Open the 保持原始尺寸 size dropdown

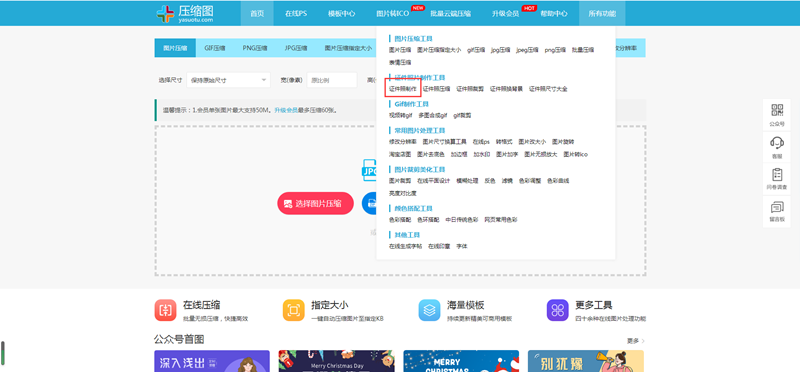(x=228, y=80)
